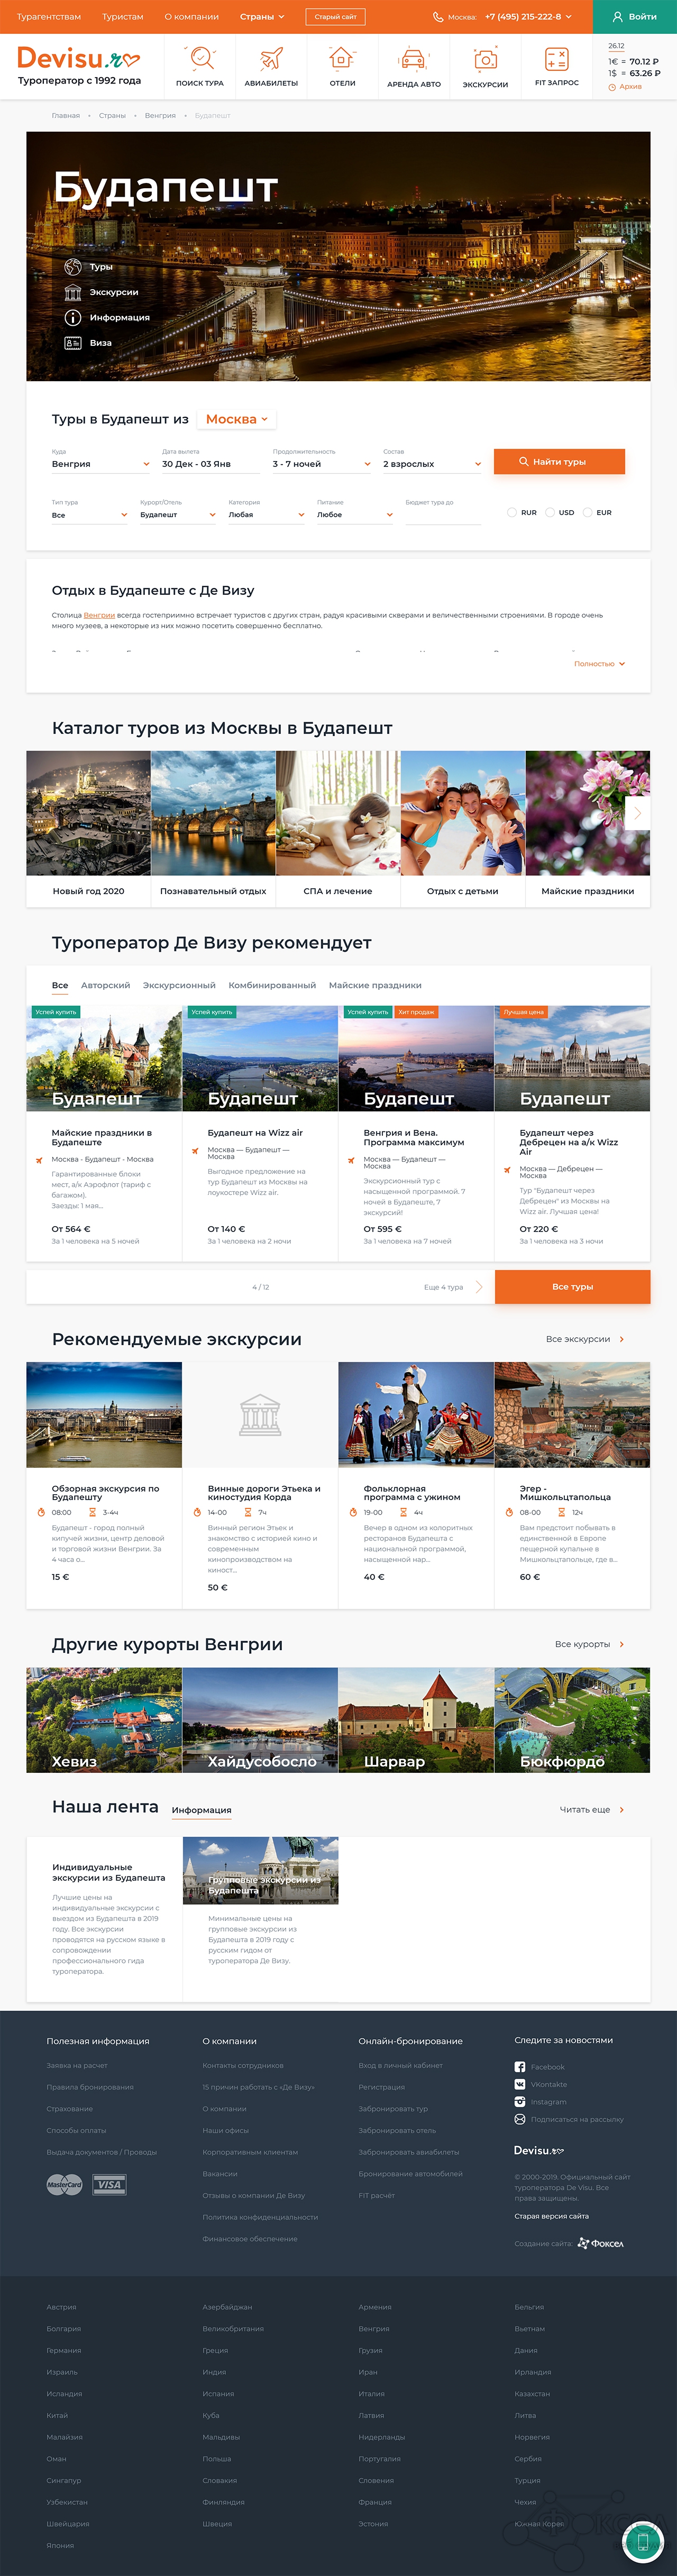Open the duration dropdown 3 - 7 ночей
Viewport: 677px width, 2576px height.
(x=322, y=464)
